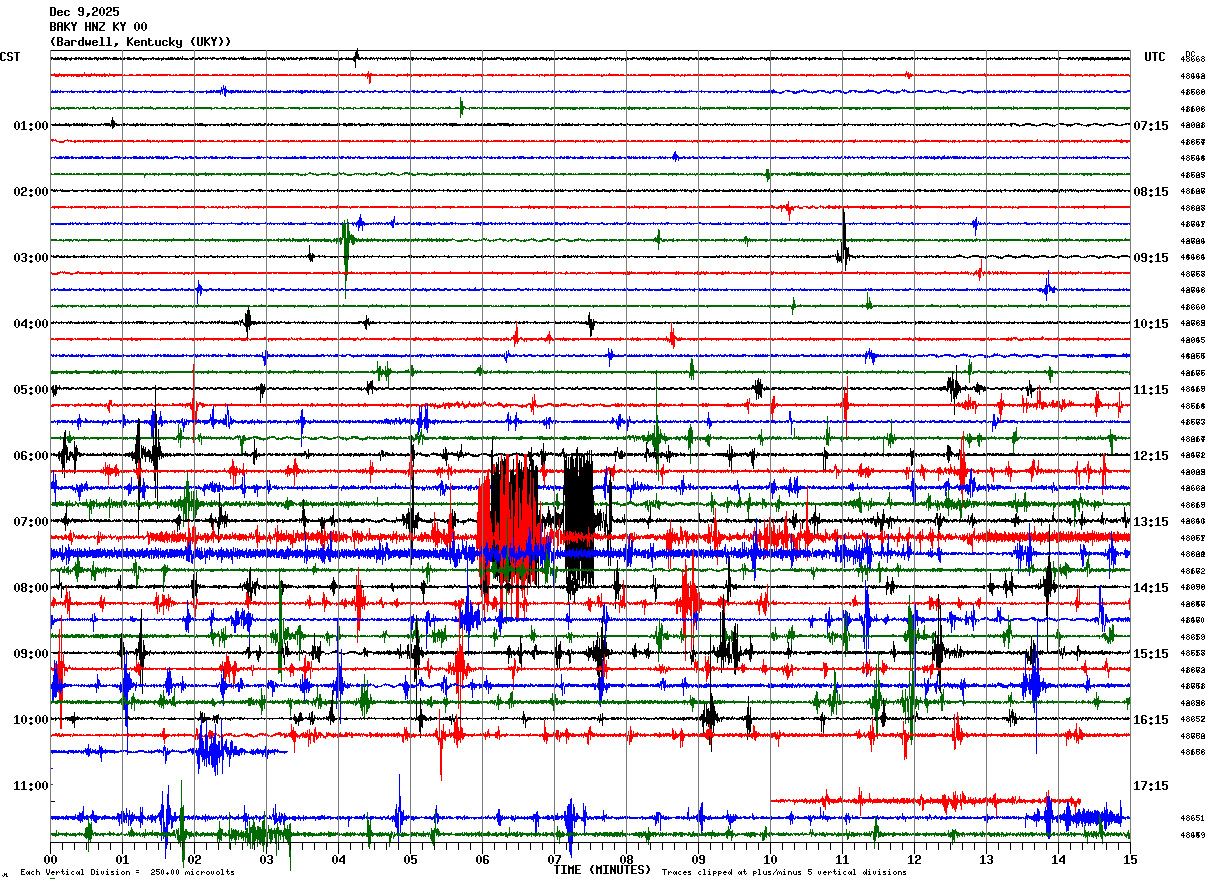Viewport: 1210px width, 886px height.
Task: Click minute tick label 14
Action: (x=1058, y=859)
